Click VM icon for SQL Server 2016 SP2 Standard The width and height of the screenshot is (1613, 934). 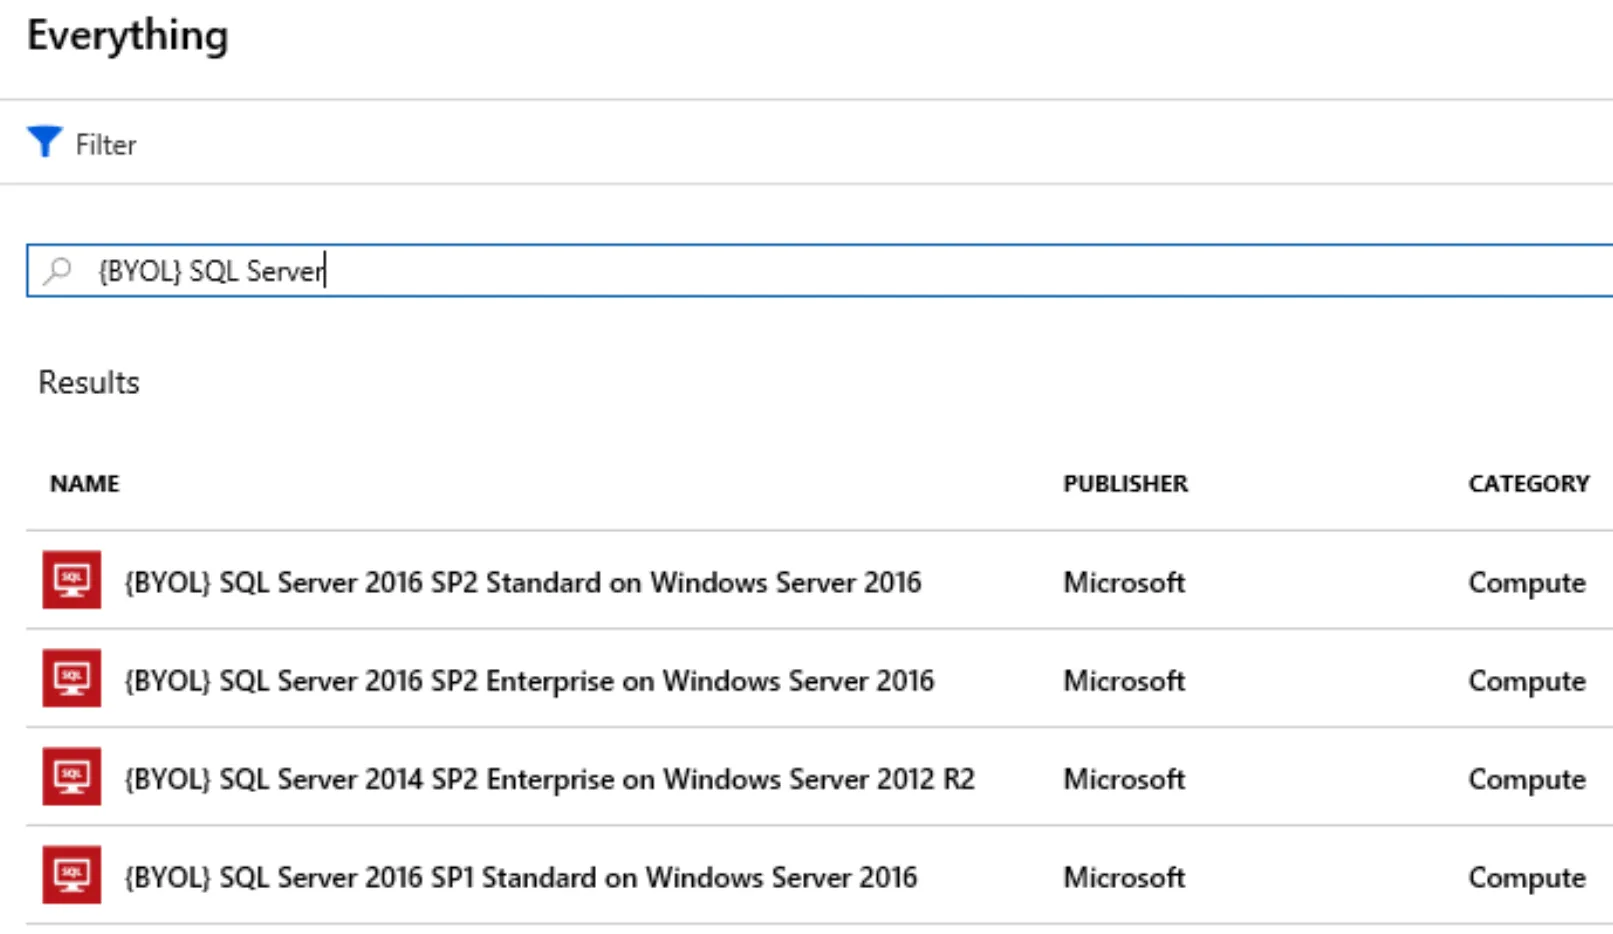tap(72, 580)
